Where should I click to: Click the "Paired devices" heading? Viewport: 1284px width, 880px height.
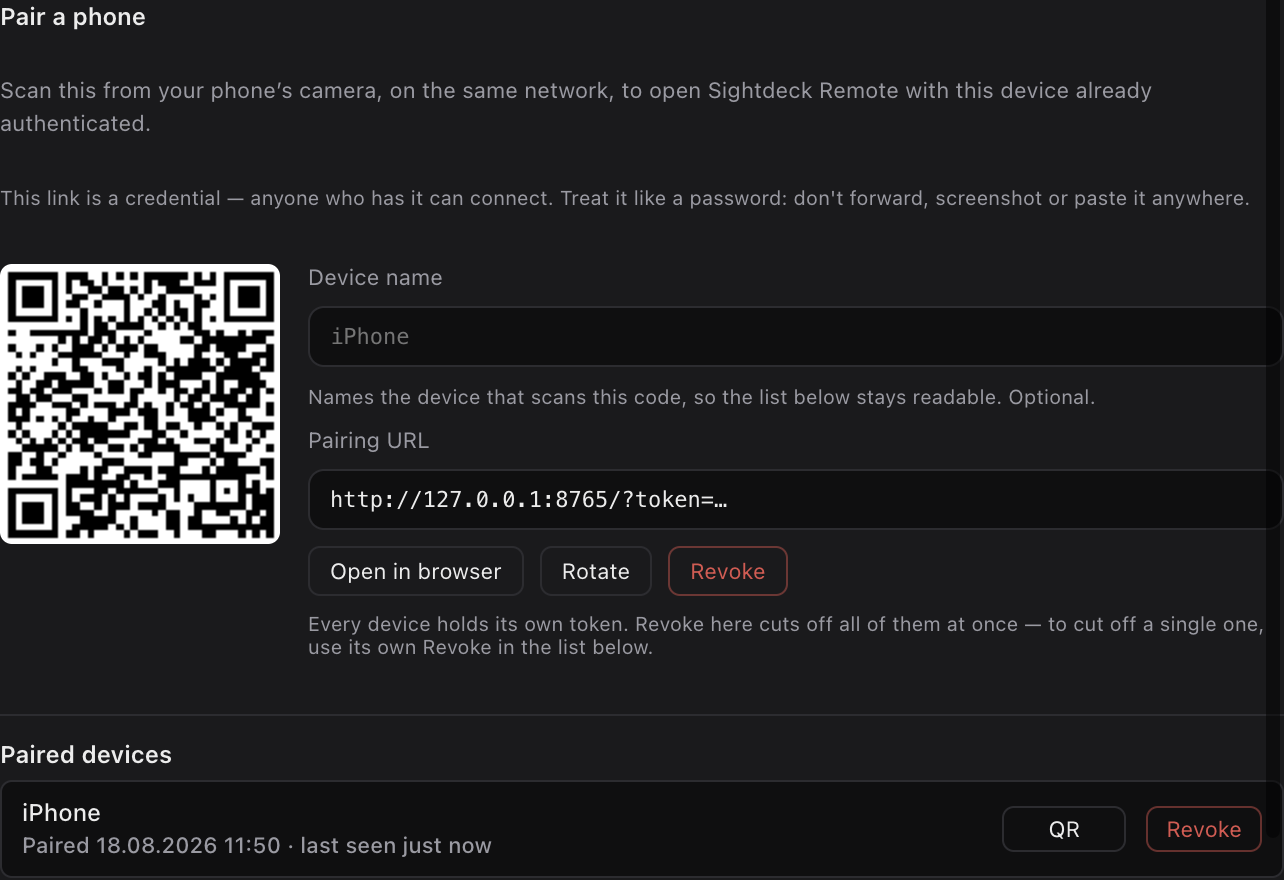[x=86, y=755]
